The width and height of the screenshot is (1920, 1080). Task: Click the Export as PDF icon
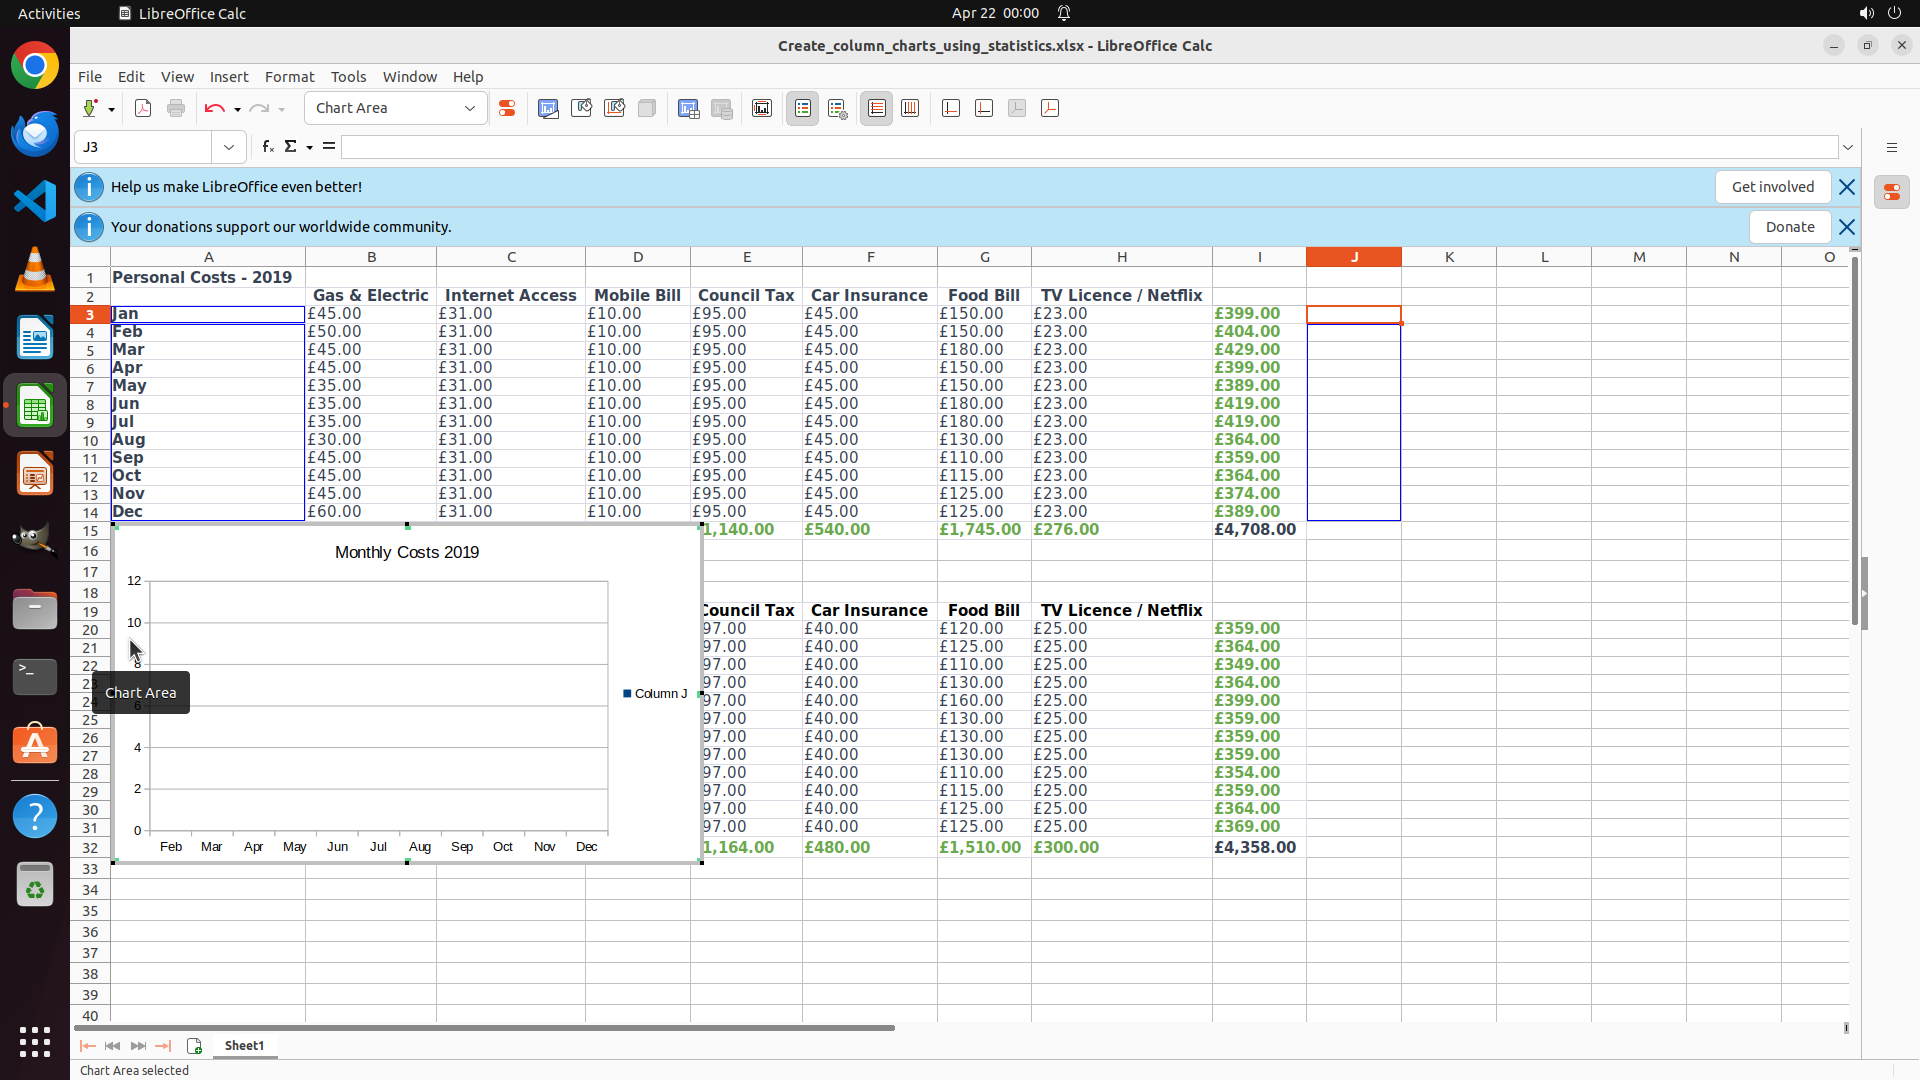(x=143, y=109)
